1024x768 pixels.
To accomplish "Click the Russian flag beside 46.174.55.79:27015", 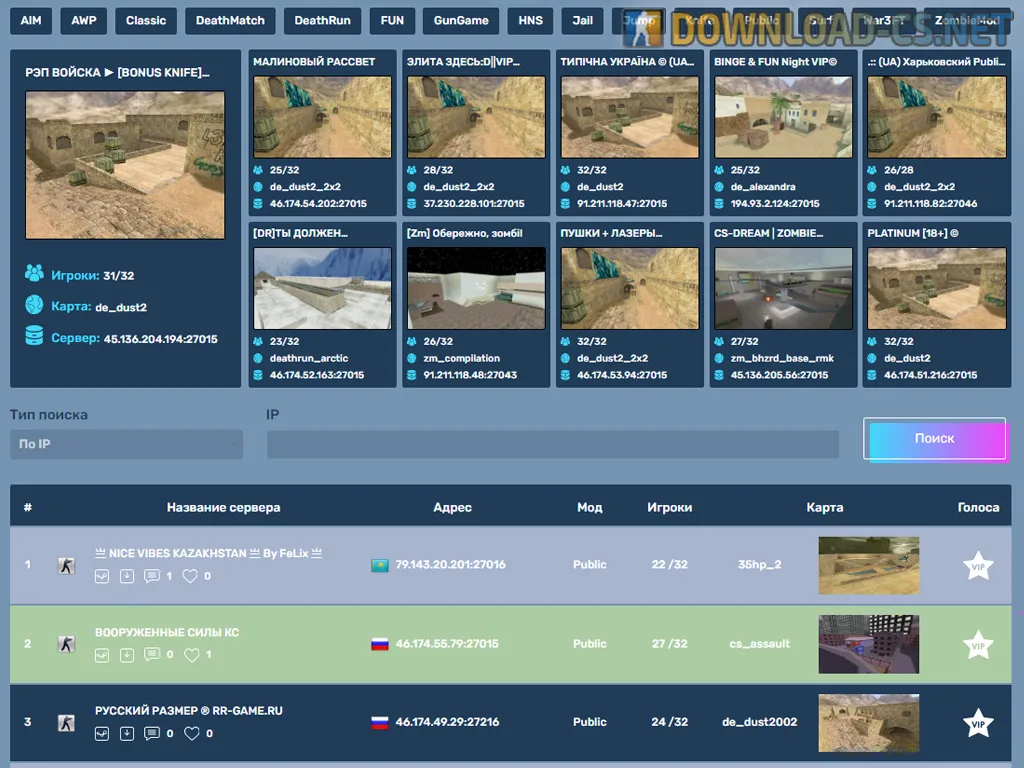I will pyautogui.click(x=379, y=644).
